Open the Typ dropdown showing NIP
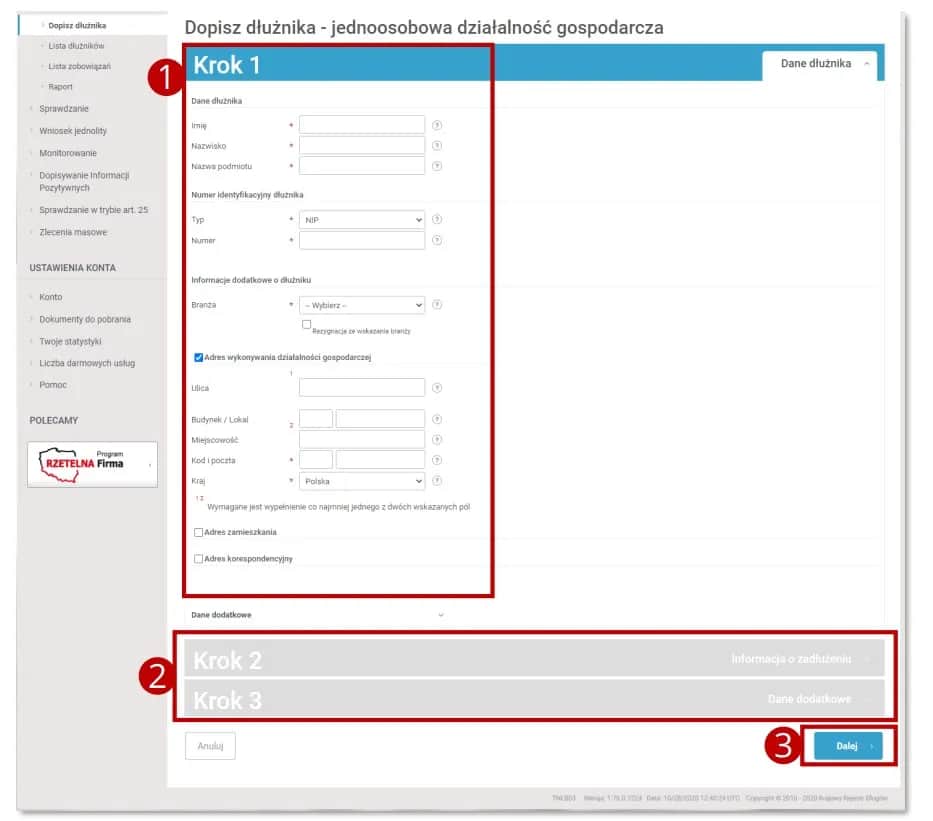 pyautogui.click(x=361, y=219)
